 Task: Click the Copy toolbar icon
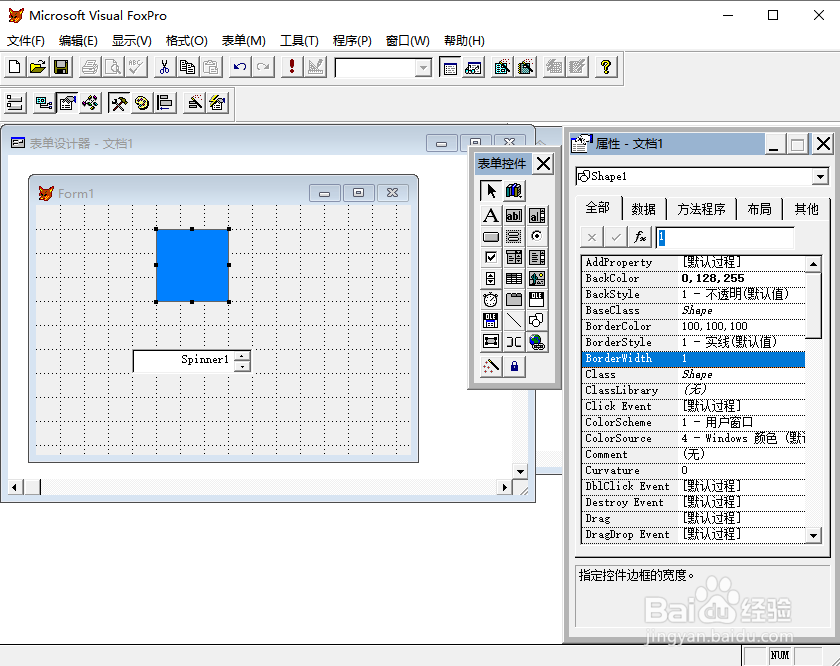188,67
